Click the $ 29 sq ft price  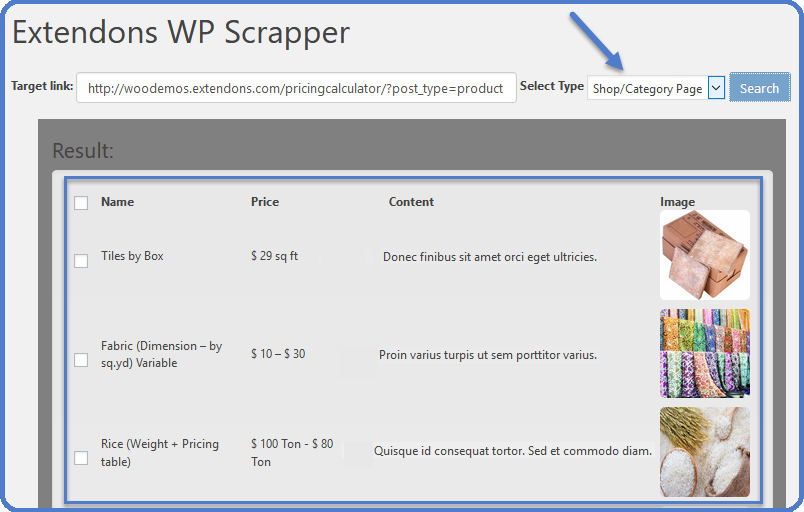point(274,256)
